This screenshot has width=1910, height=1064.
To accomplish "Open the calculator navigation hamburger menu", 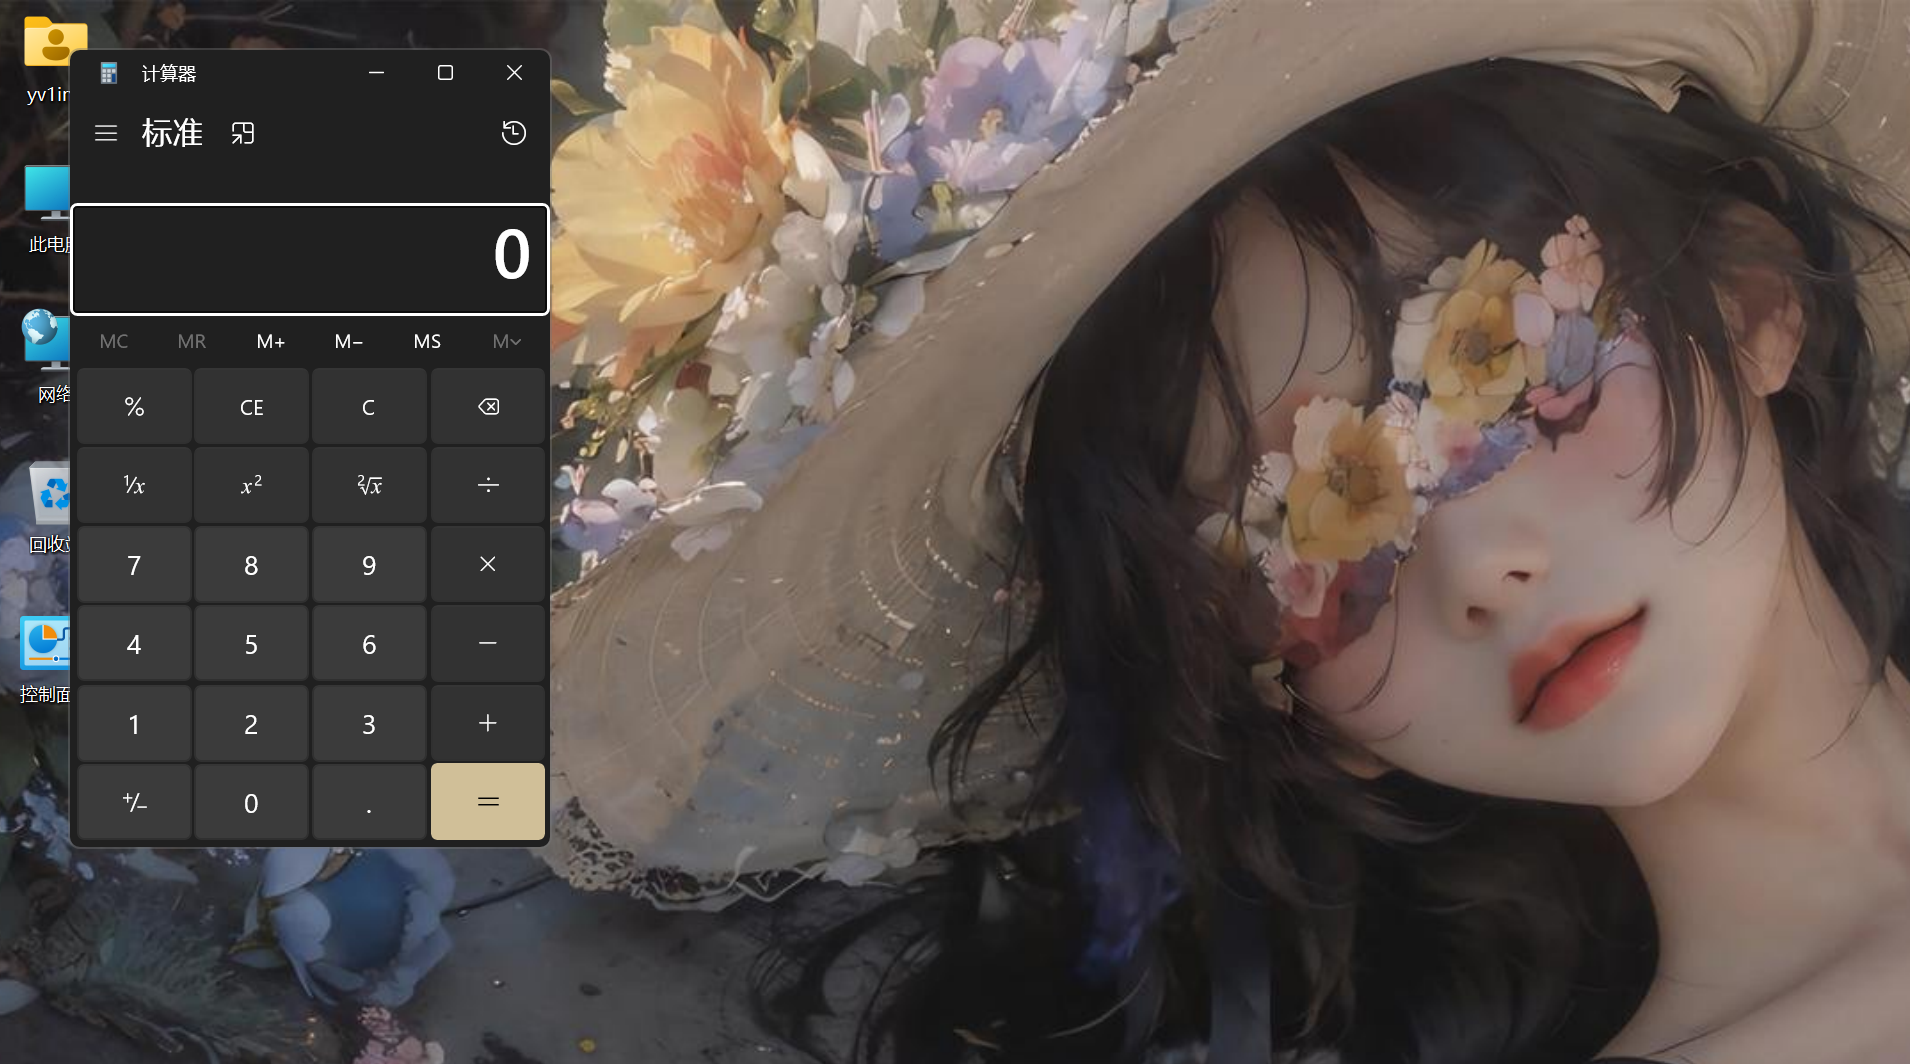I will point(106,133).
